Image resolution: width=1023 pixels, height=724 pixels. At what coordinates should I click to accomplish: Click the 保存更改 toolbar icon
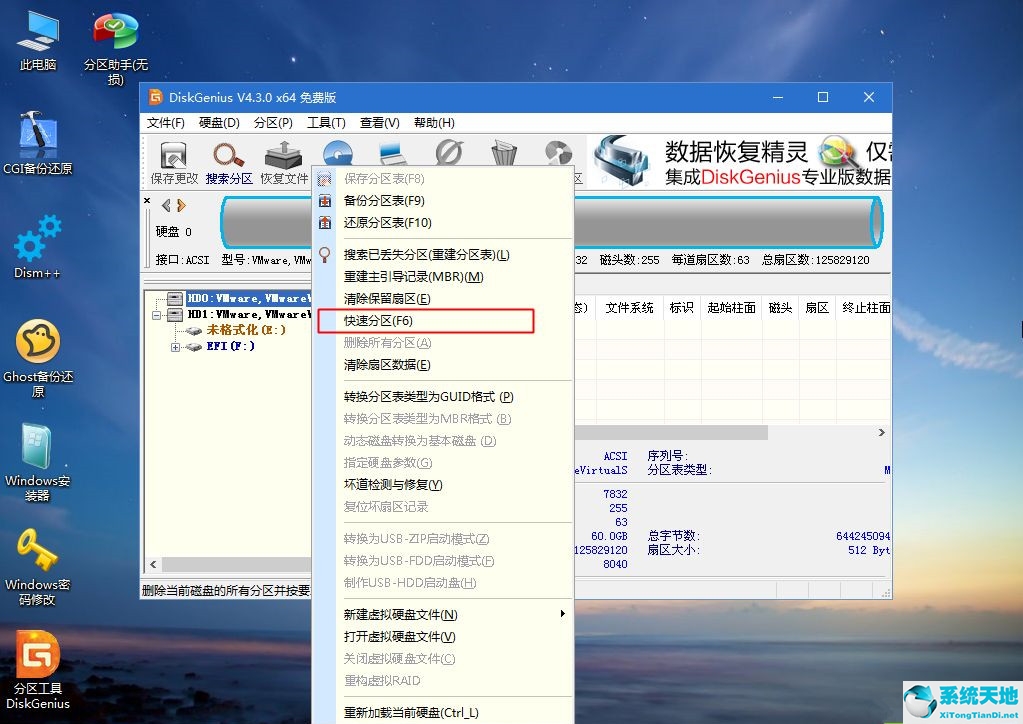tap(172, 160)
